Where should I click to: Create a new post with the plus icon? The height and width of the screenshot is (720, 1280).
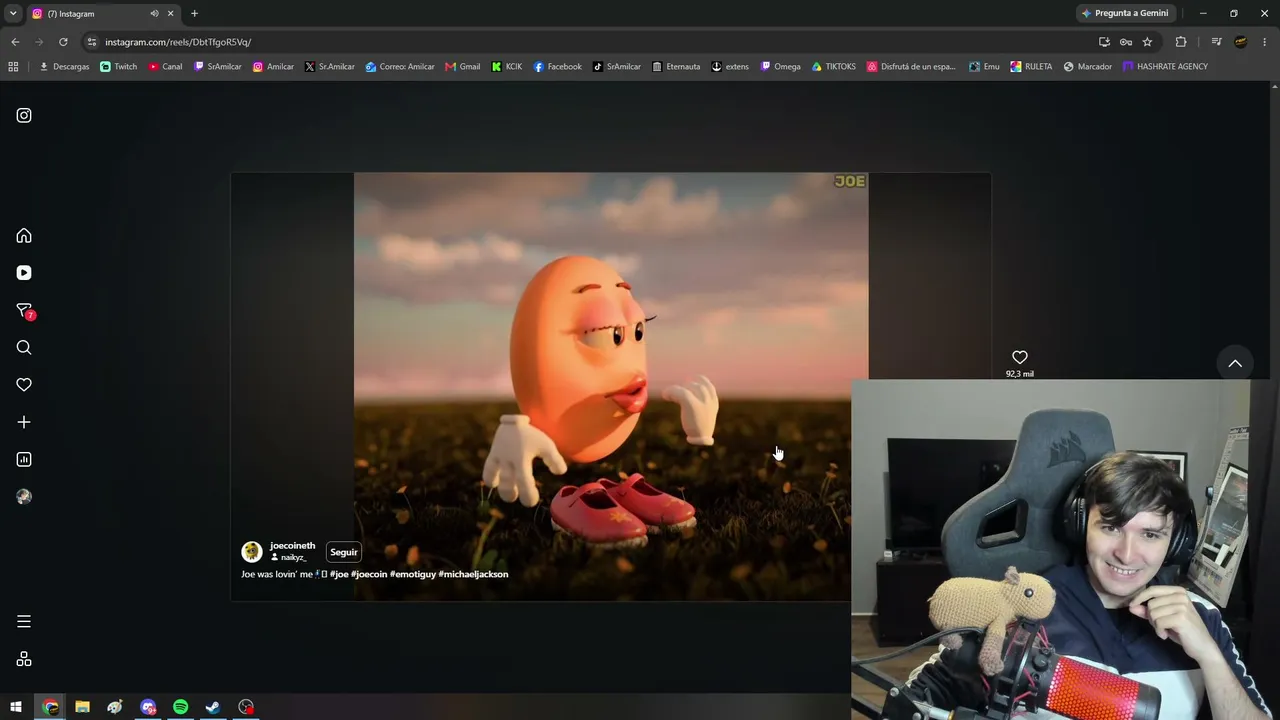click(x=24, y=422)
